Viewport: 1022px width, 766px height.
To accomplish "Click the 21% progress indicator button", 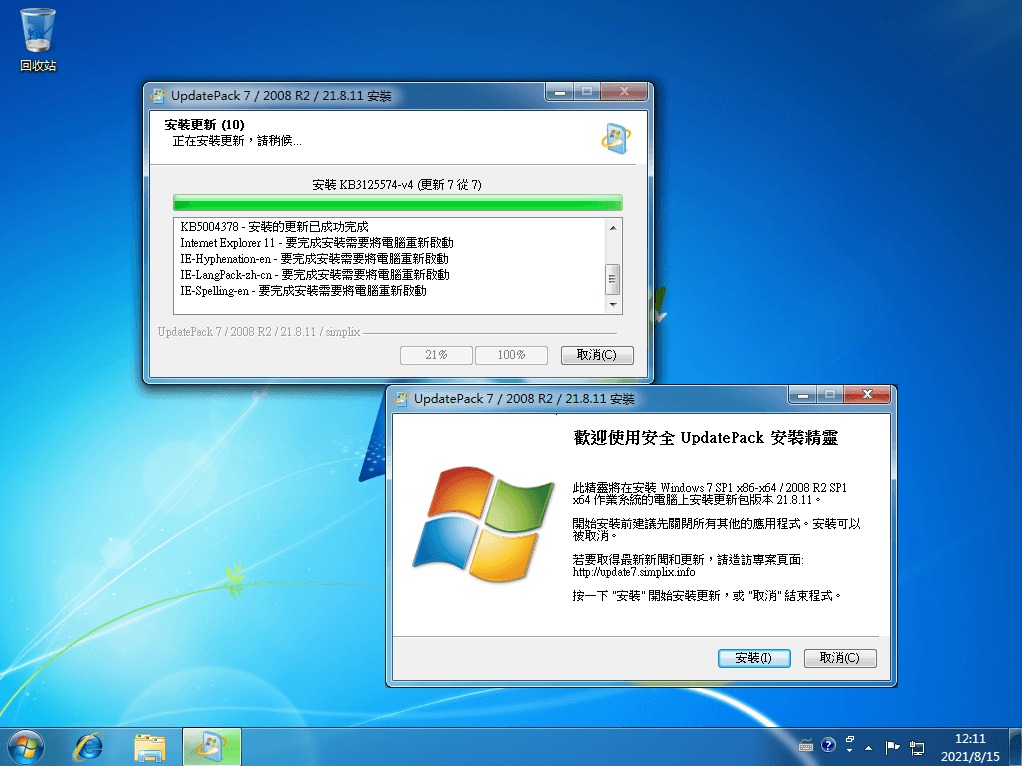I will [x=436, y=355].
